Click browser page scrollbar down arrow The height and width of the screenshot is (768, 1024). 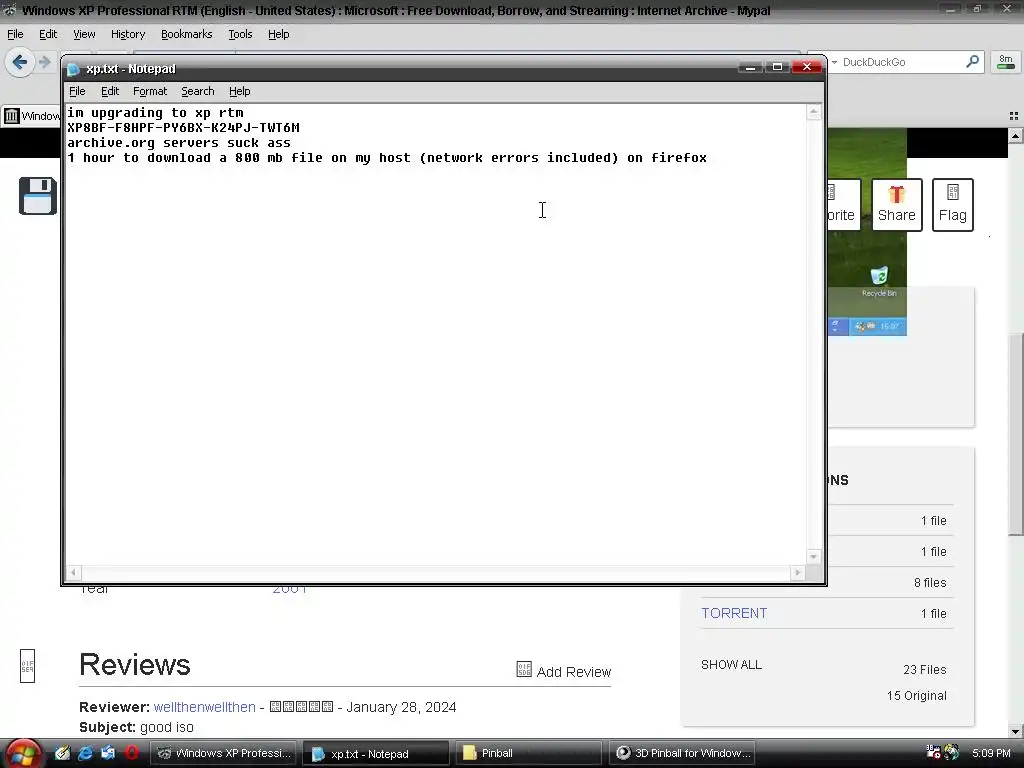[x=1016, y=731]
